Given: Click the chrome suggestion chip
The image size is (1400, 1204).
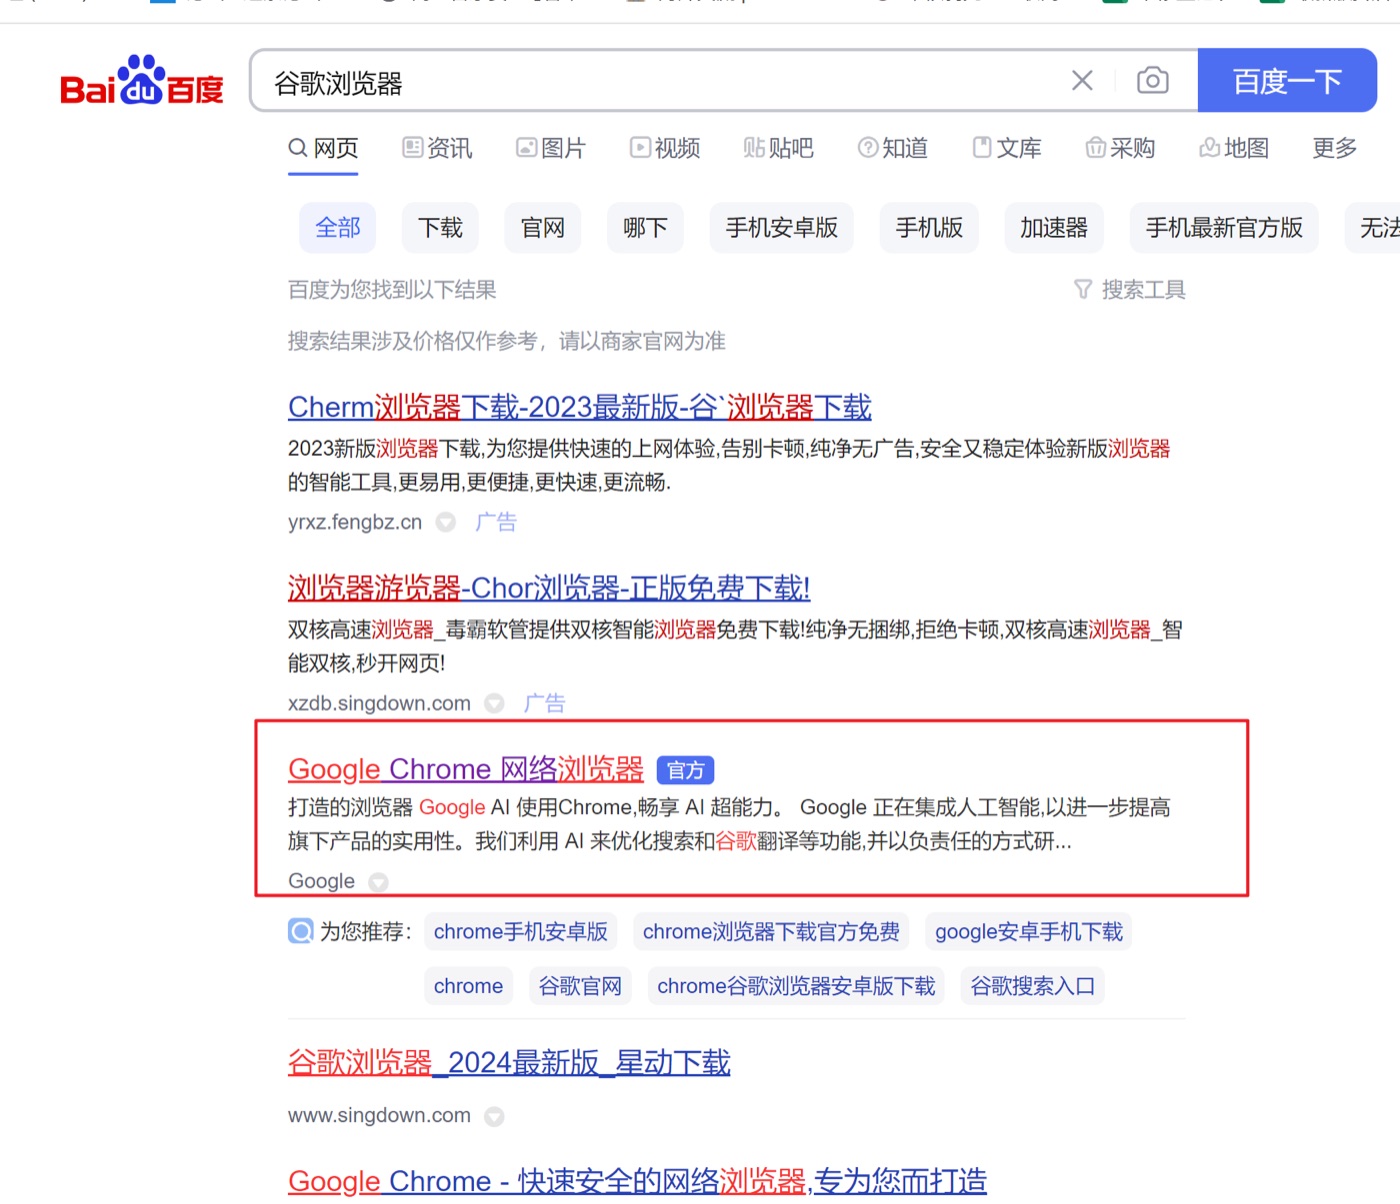Looking at the screenshot, I should click(468, 986).
